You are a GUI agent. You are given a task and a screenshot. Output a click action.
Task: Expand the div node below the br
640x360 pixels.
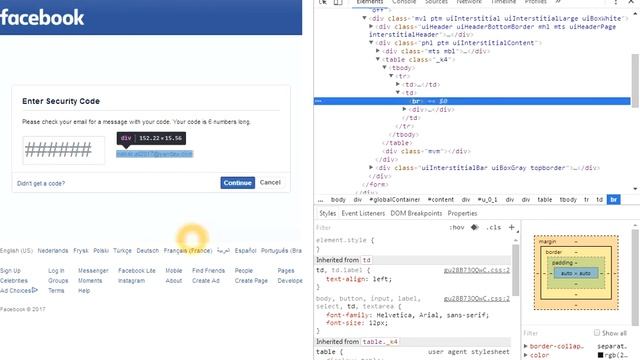point(404,109)
